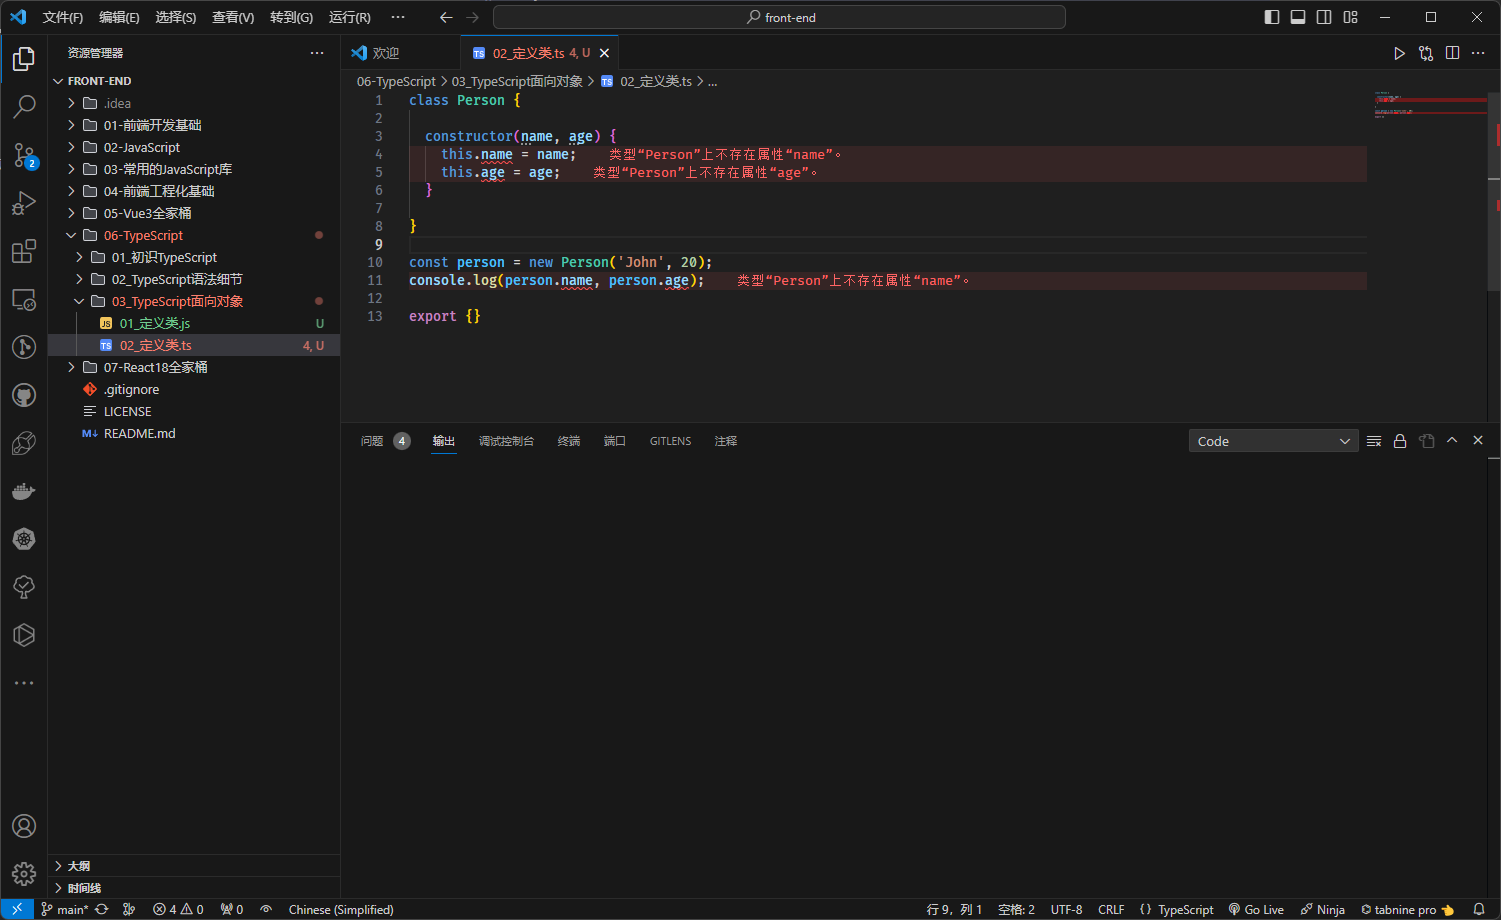Open the Docker panel icon
The height and width of the screenshot is (920, 1501).
point(24,491)
